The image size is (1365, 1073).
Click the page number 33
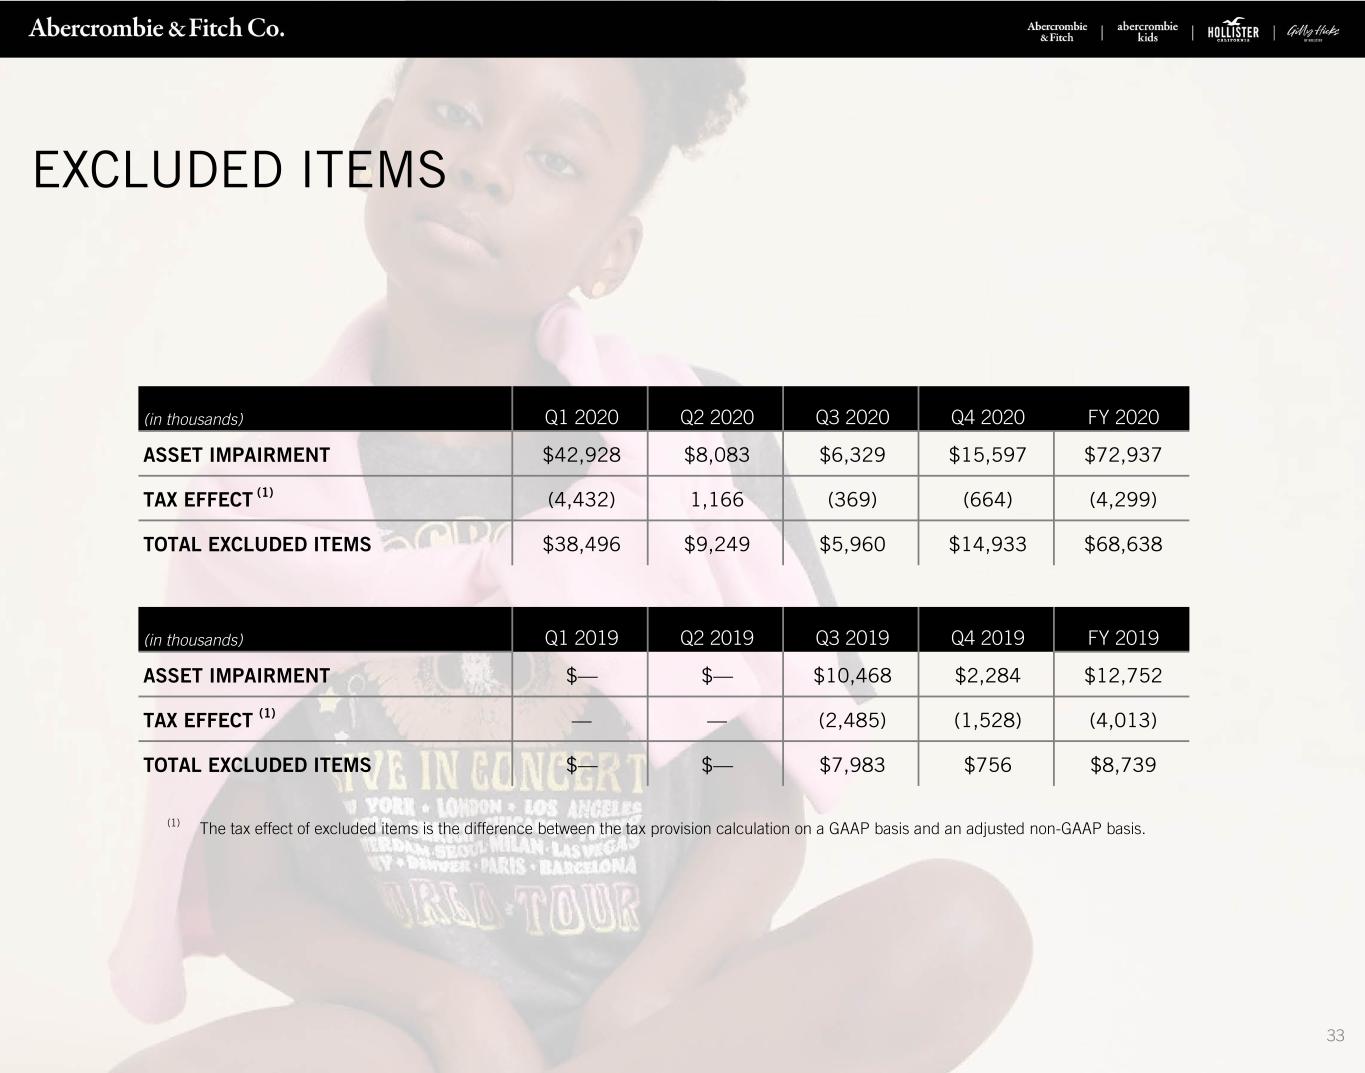tap(1335, 1035)
